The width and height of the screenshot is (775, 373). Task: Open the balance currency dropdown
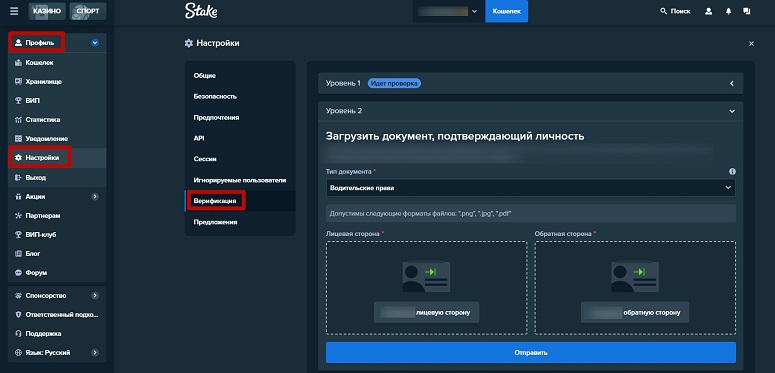tap(448, 11)
